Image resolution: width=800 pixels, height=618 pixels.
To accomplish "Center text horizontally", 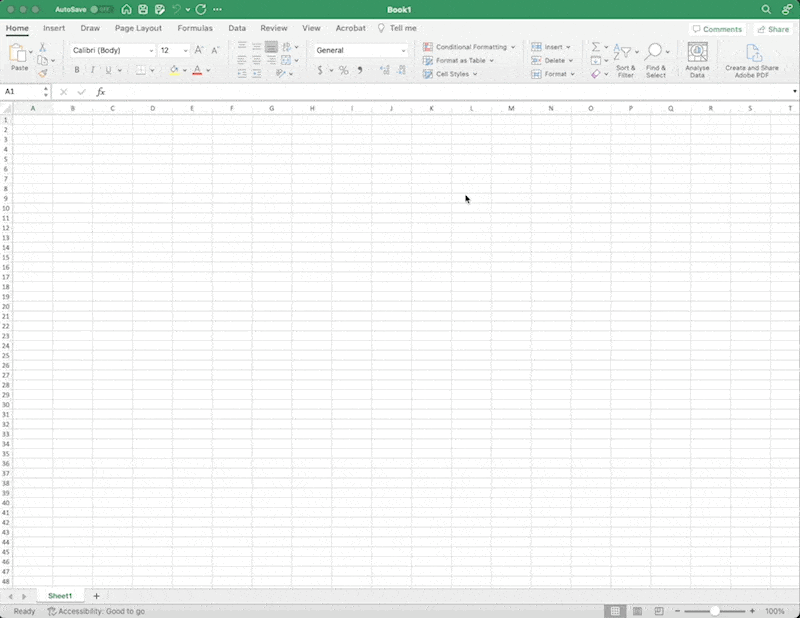I will (257, 60).
